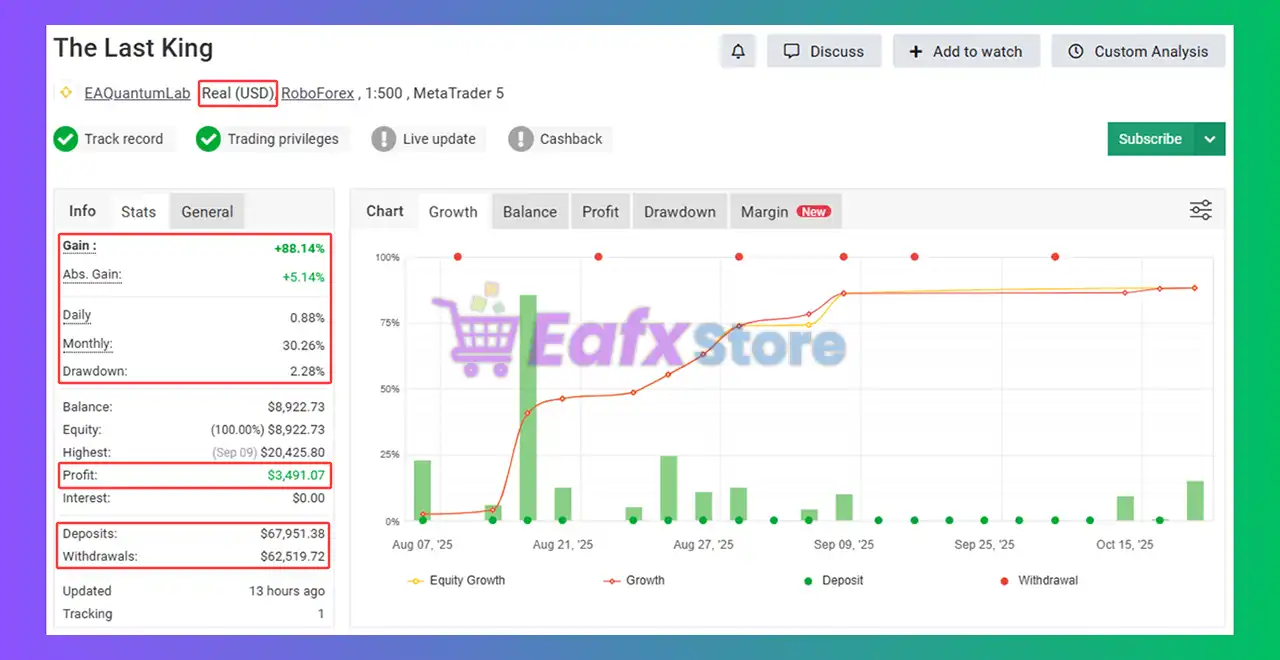
Task: Open chart settings sliders icon
Action: tap(1200, 210)
